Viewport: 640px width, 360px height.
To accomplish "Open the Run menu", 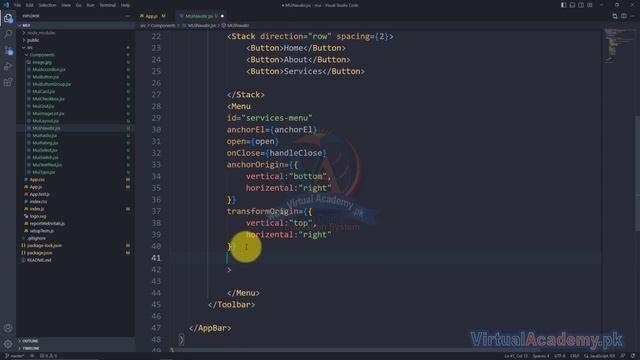I will [90, 5].
